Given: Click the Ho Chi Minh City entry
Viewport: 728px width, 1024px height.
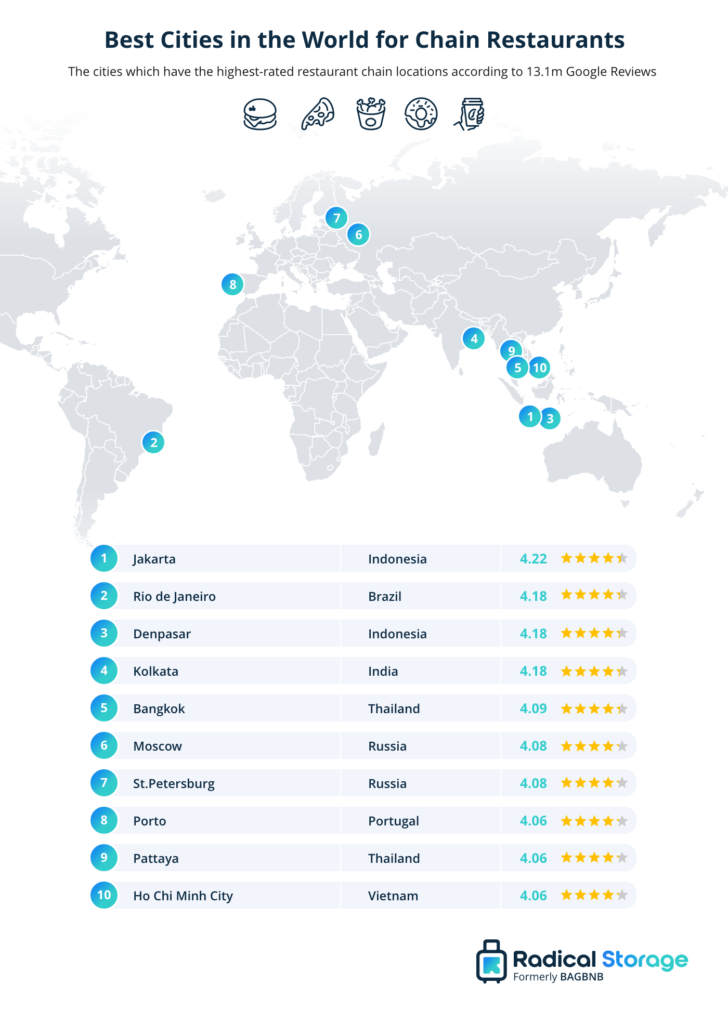Looking at the screenshot, I should coord(183,895).
